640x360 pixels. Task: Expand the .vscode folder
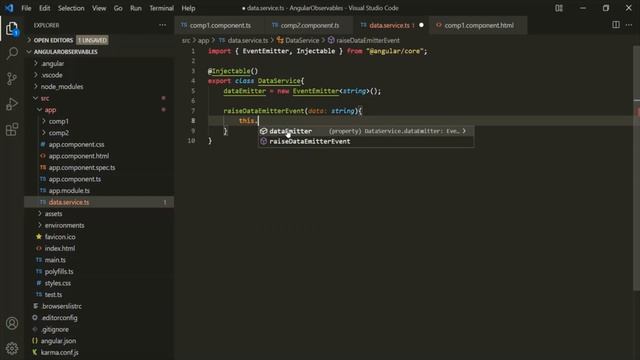[52, 75]
